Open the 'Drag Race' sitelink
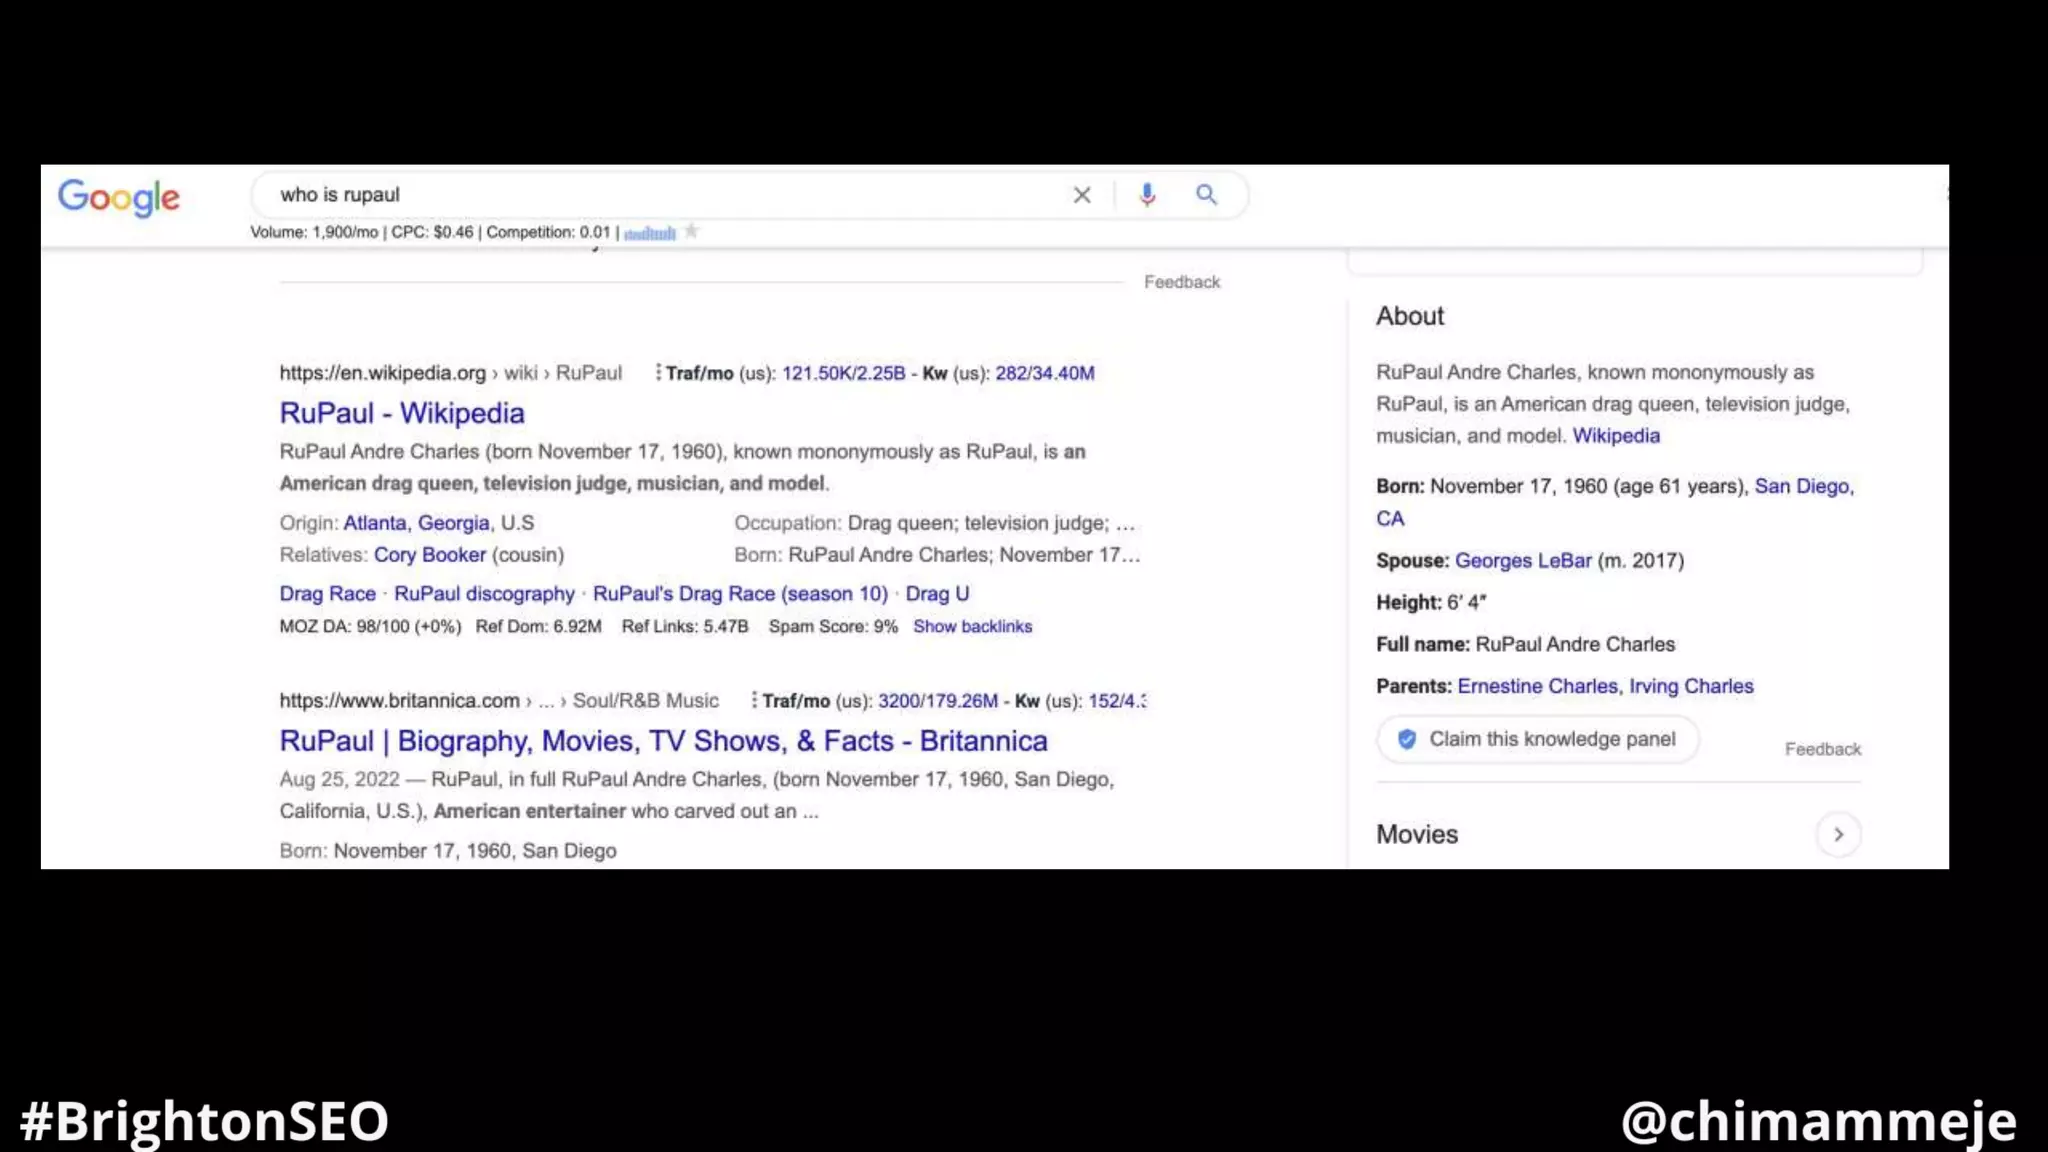This screenshot has width=2048, height=1152. (x=328, y=594)
